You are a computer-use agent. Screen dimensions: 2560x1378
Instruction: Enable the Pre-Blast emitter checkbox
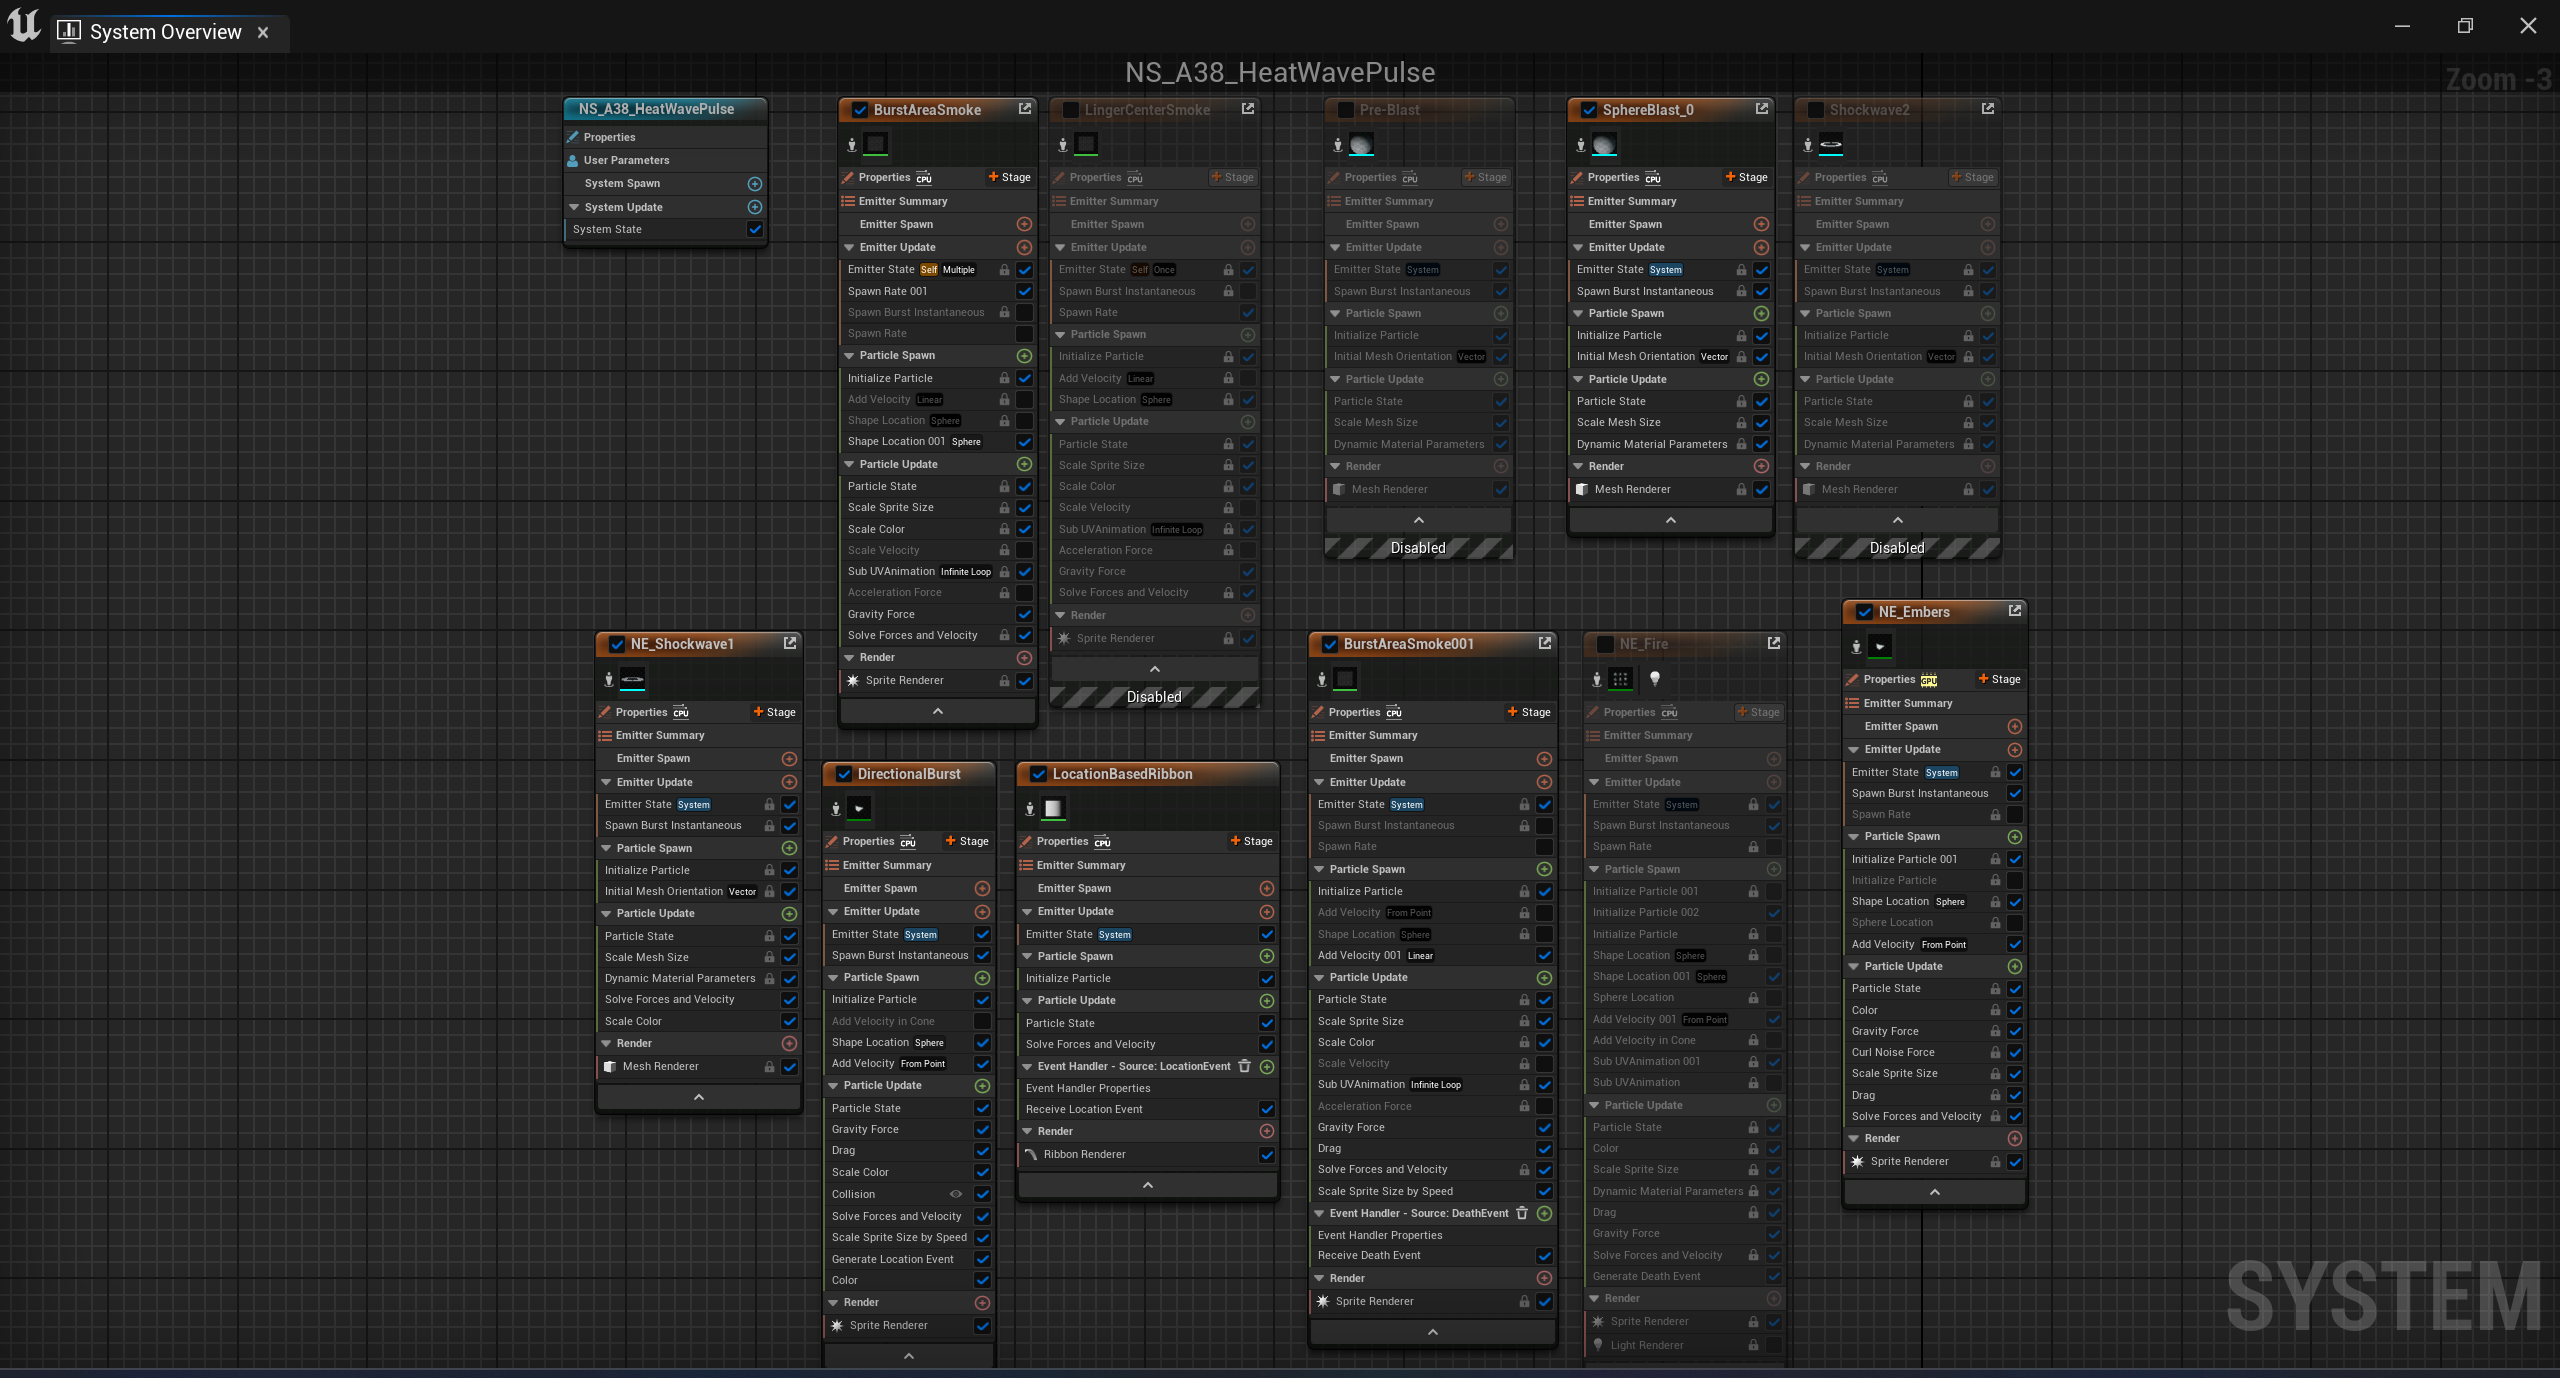click(x=1346, y=110)
